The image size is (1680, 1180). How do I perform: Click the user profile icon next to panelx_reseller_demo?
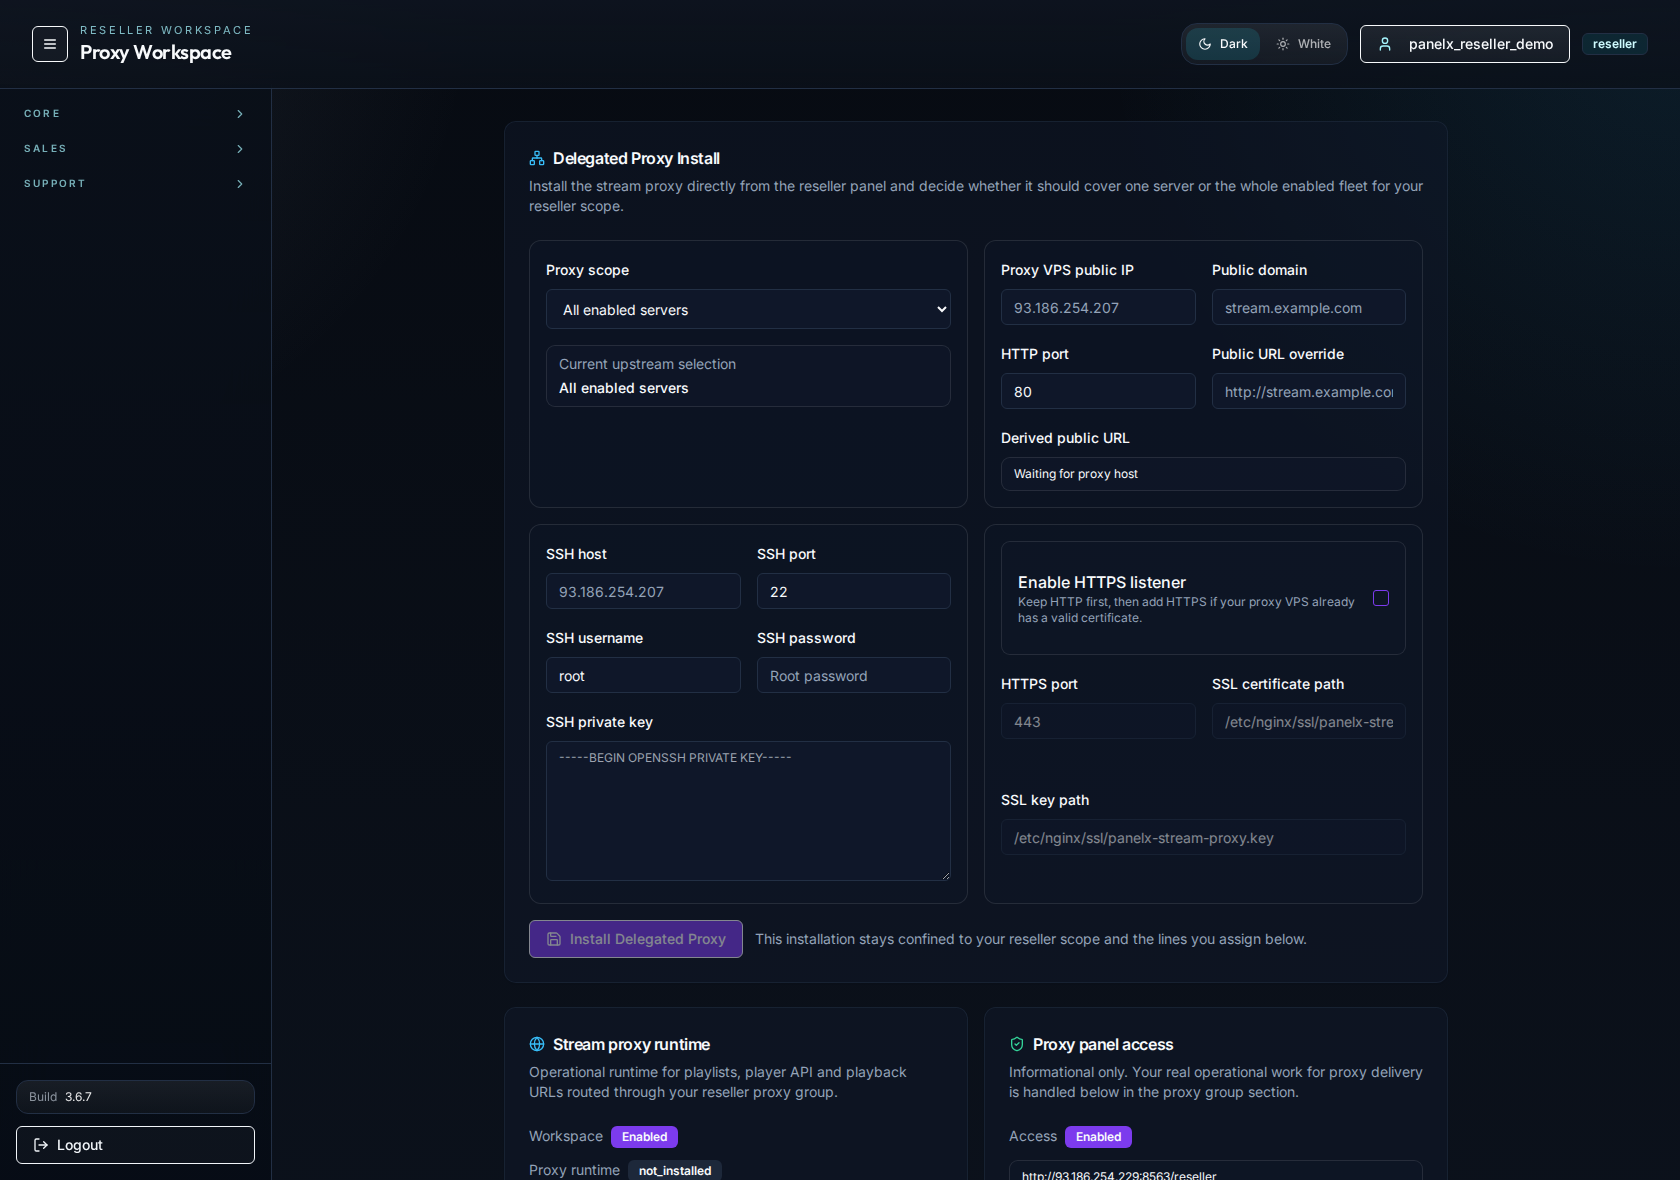1385,44
